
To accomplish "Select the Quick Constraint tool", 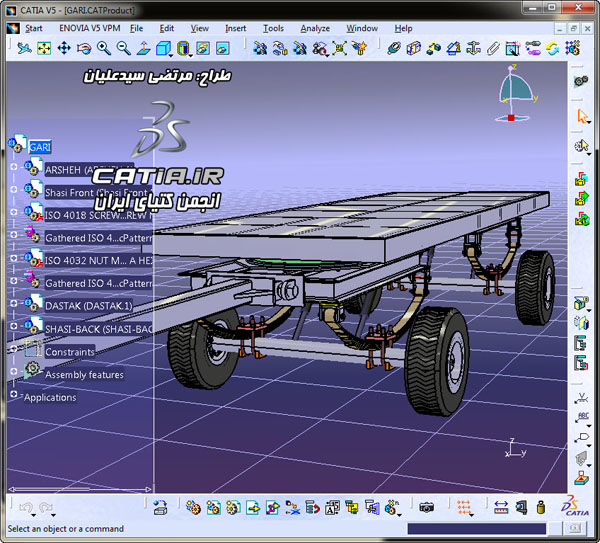I will 513,49.
